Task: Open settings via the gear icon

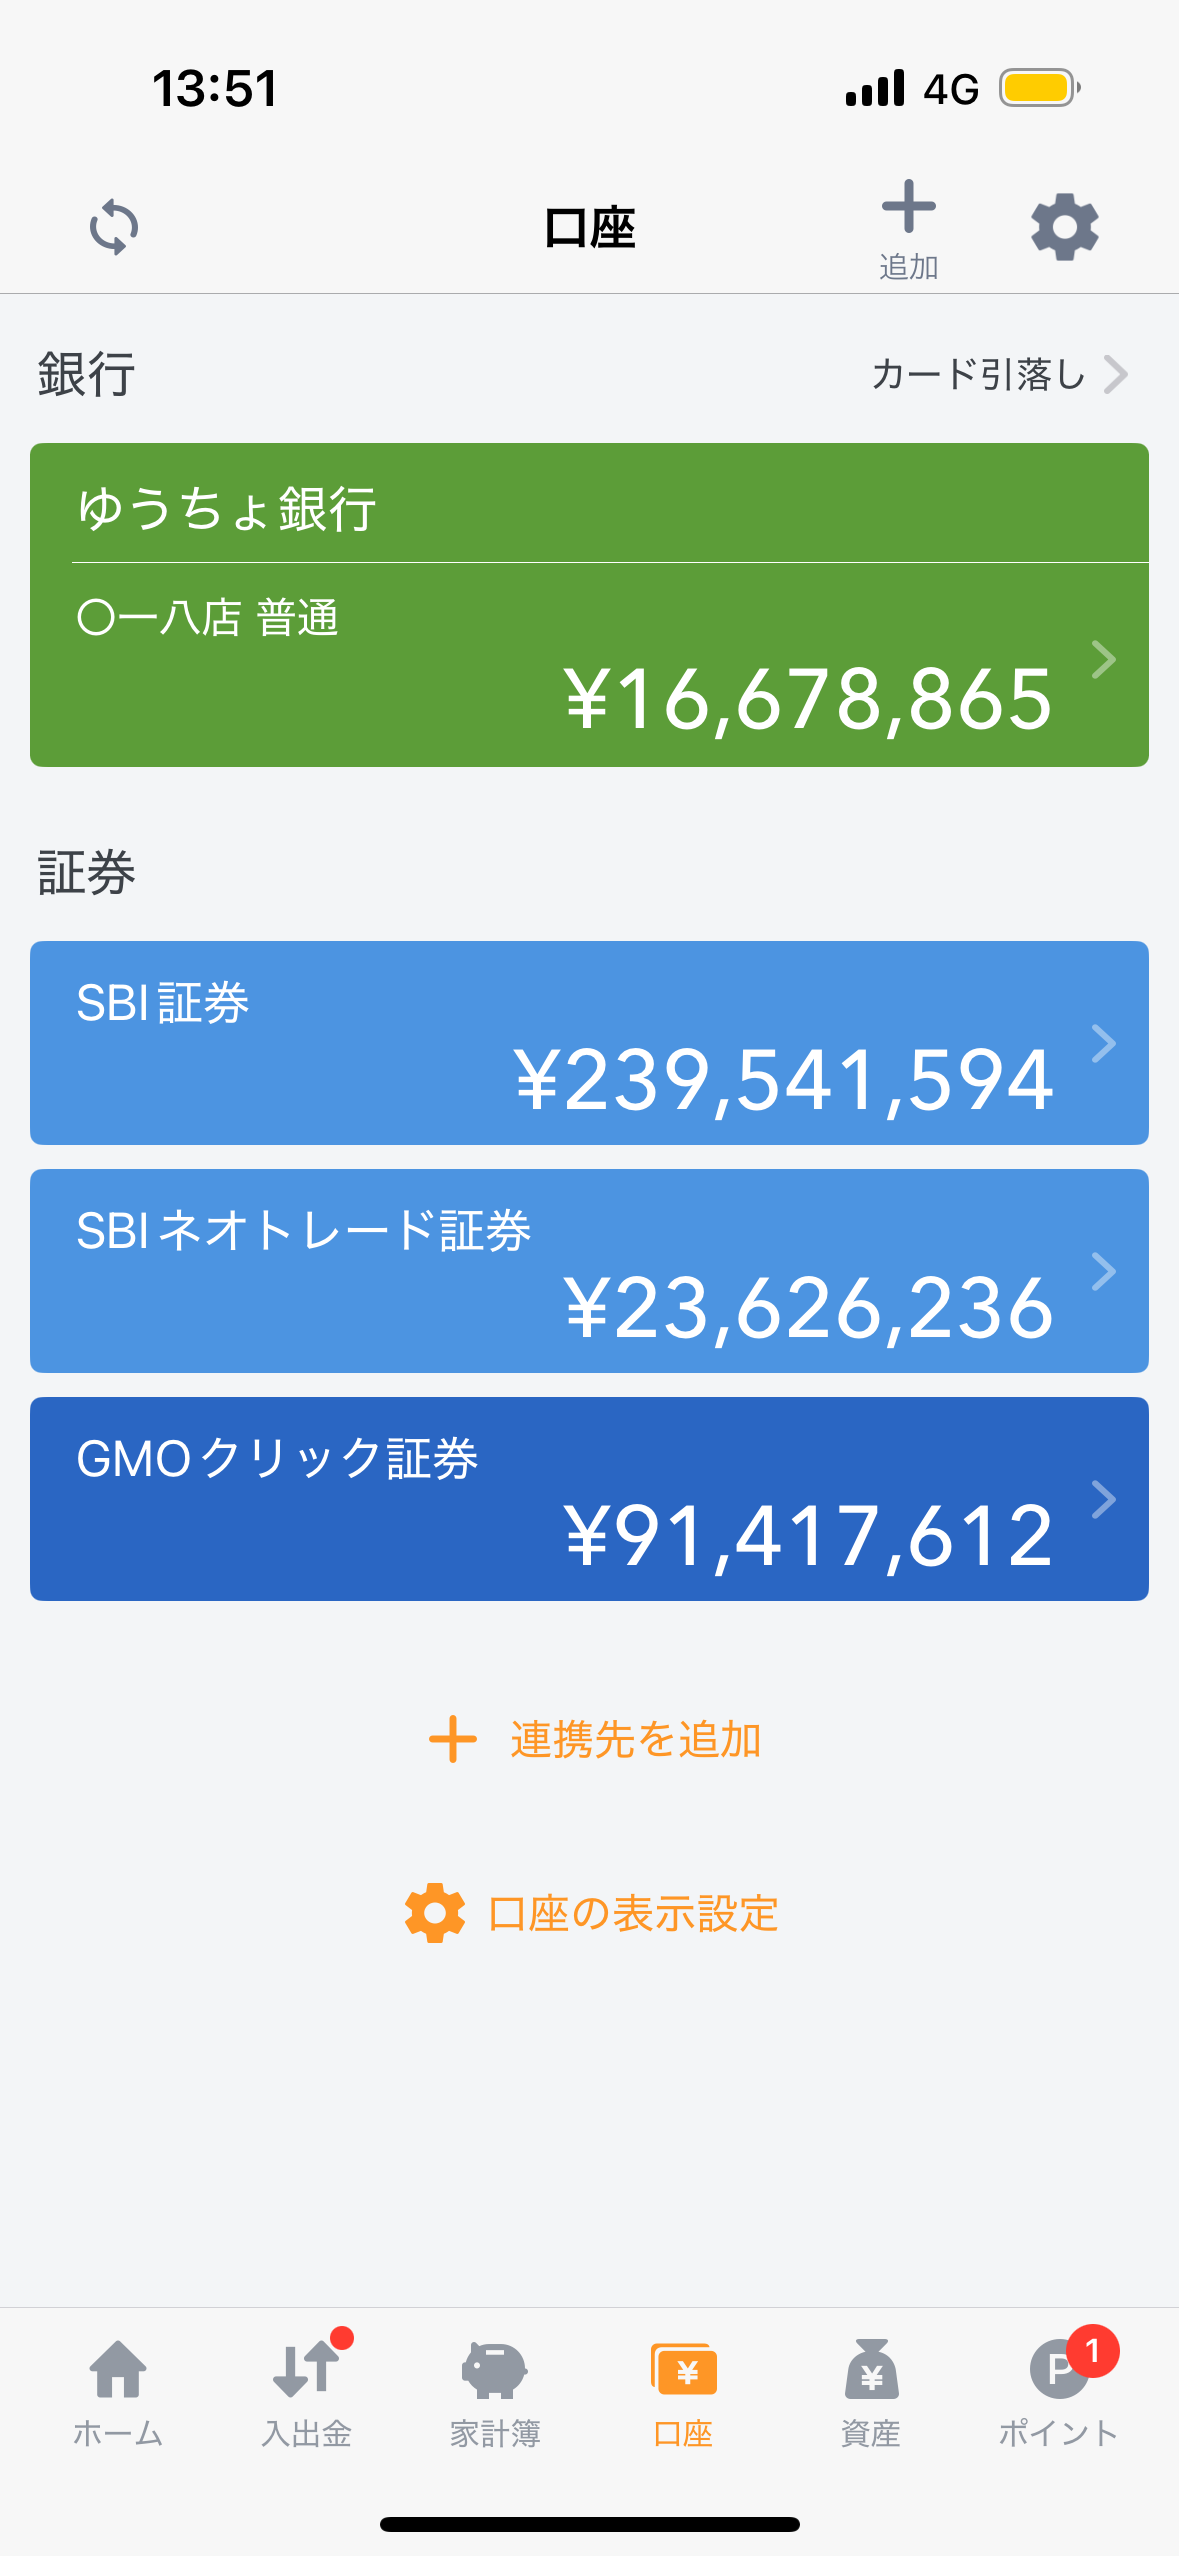Action: [1064, 227]
